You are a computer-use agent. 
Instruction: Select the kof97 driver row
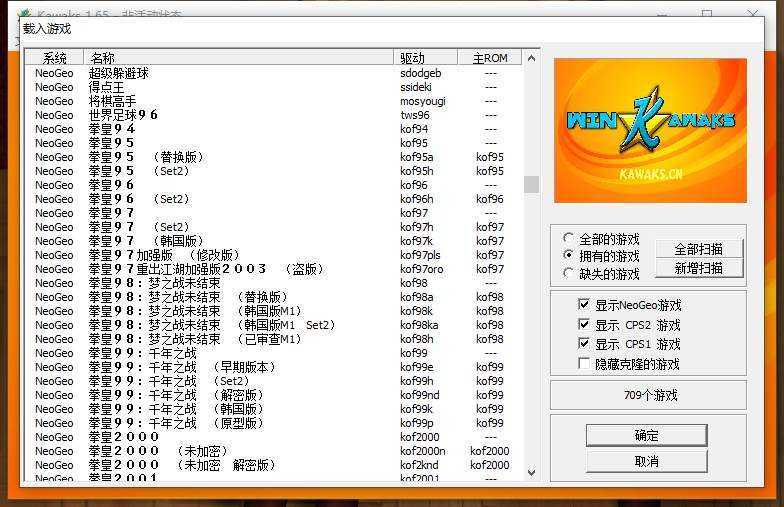coord(274,213)
